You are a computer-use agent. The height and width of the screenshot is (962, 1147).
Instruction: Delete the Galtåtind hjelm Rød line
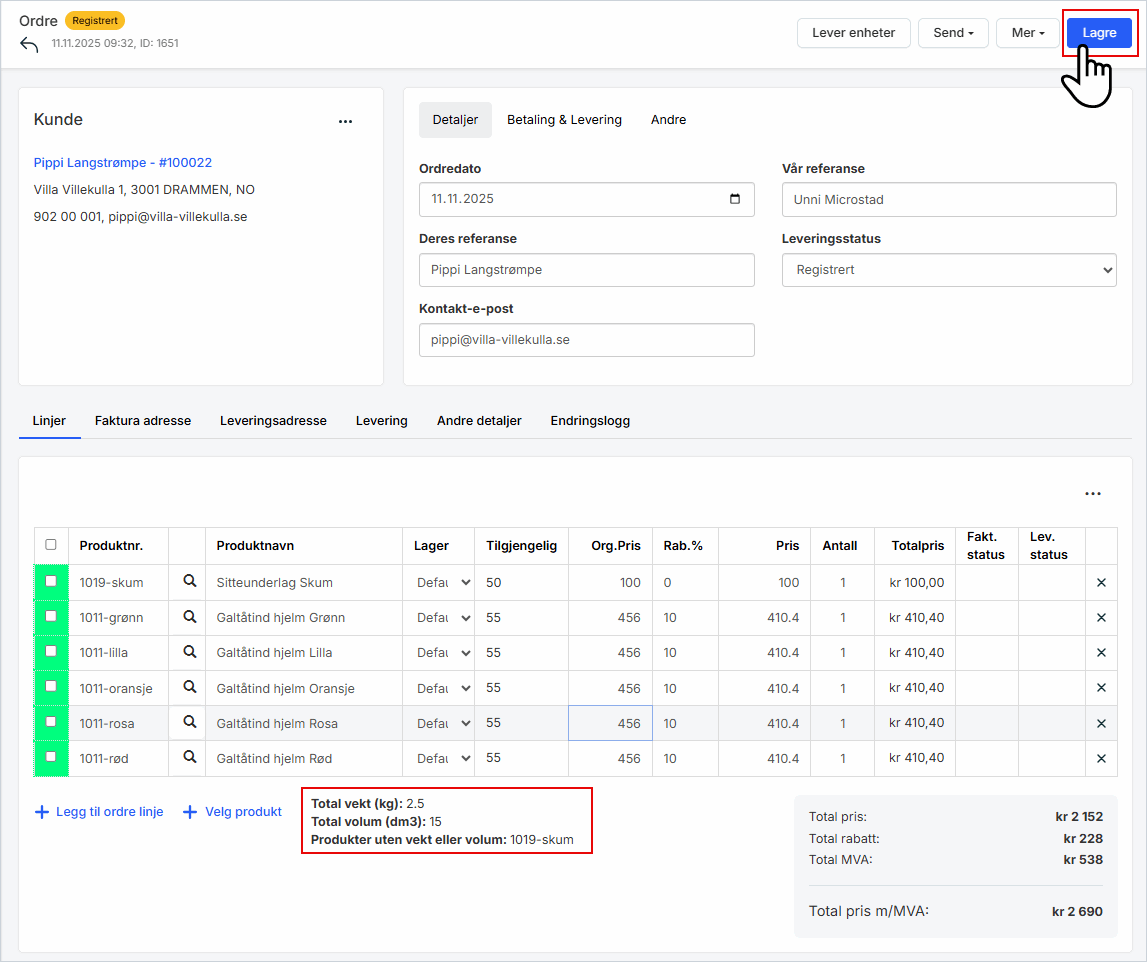1101,759
